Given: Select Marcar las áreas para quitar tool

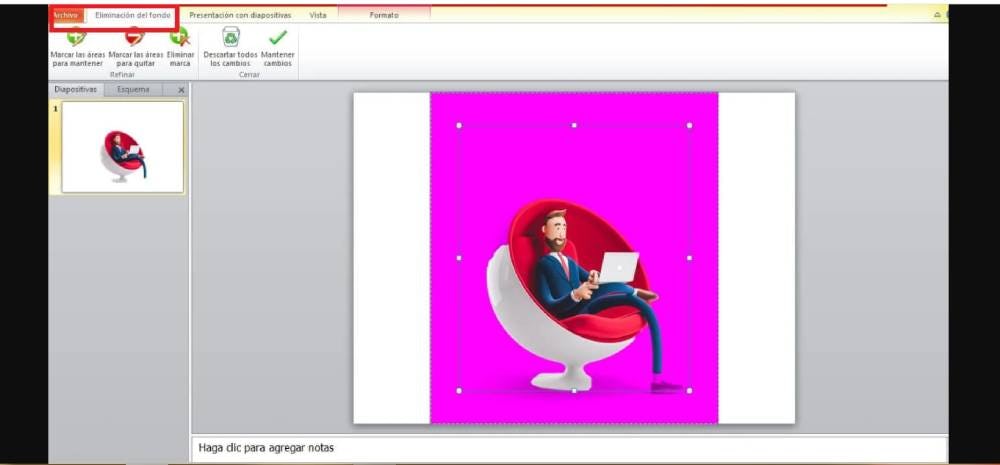Looking at the screenshot, I should [135, 39].
